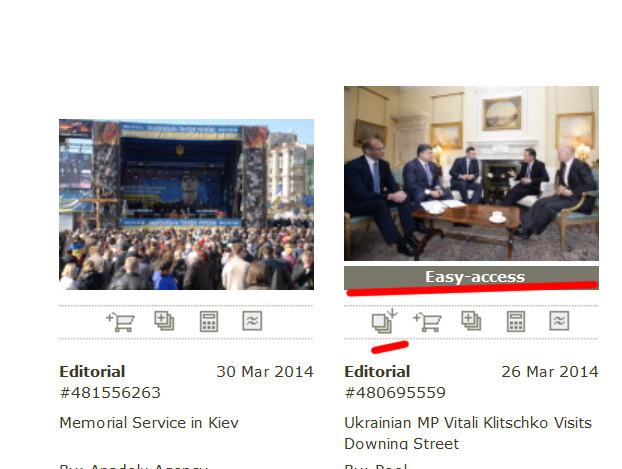The image size is (622, 469).
Task: Download the Easy-access Klitschko image
Action: point(384,321)
